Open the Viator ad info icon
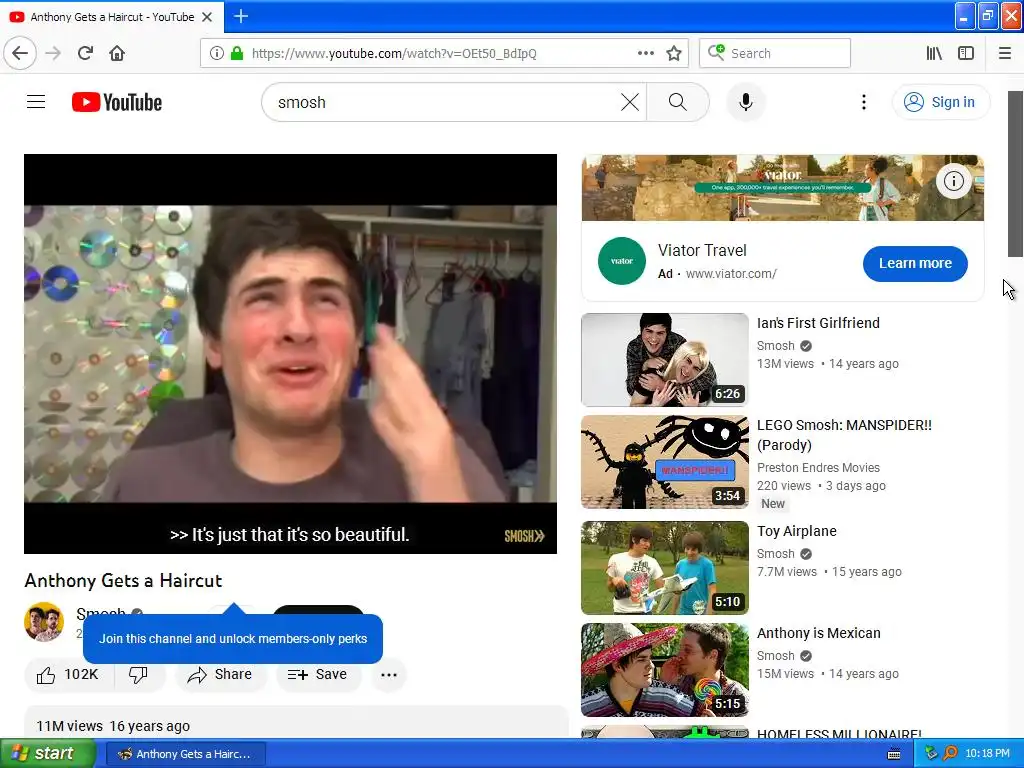 (953, 181)
